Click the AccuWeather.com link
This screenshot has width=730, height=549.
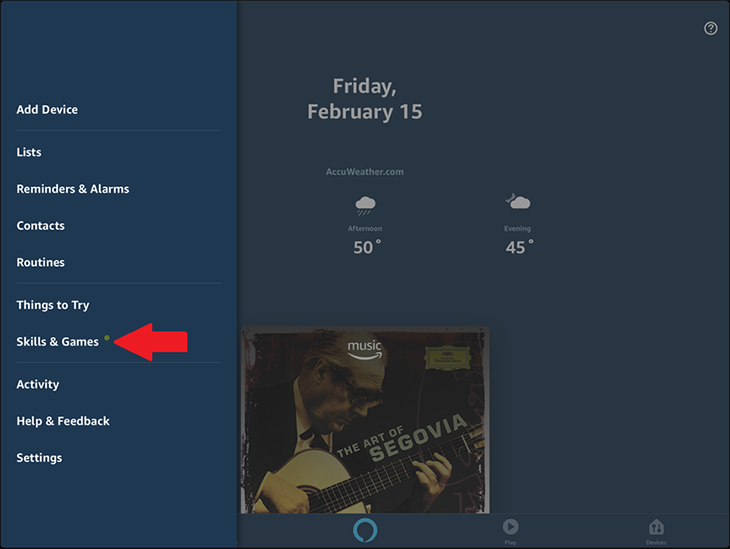[365, 172]
